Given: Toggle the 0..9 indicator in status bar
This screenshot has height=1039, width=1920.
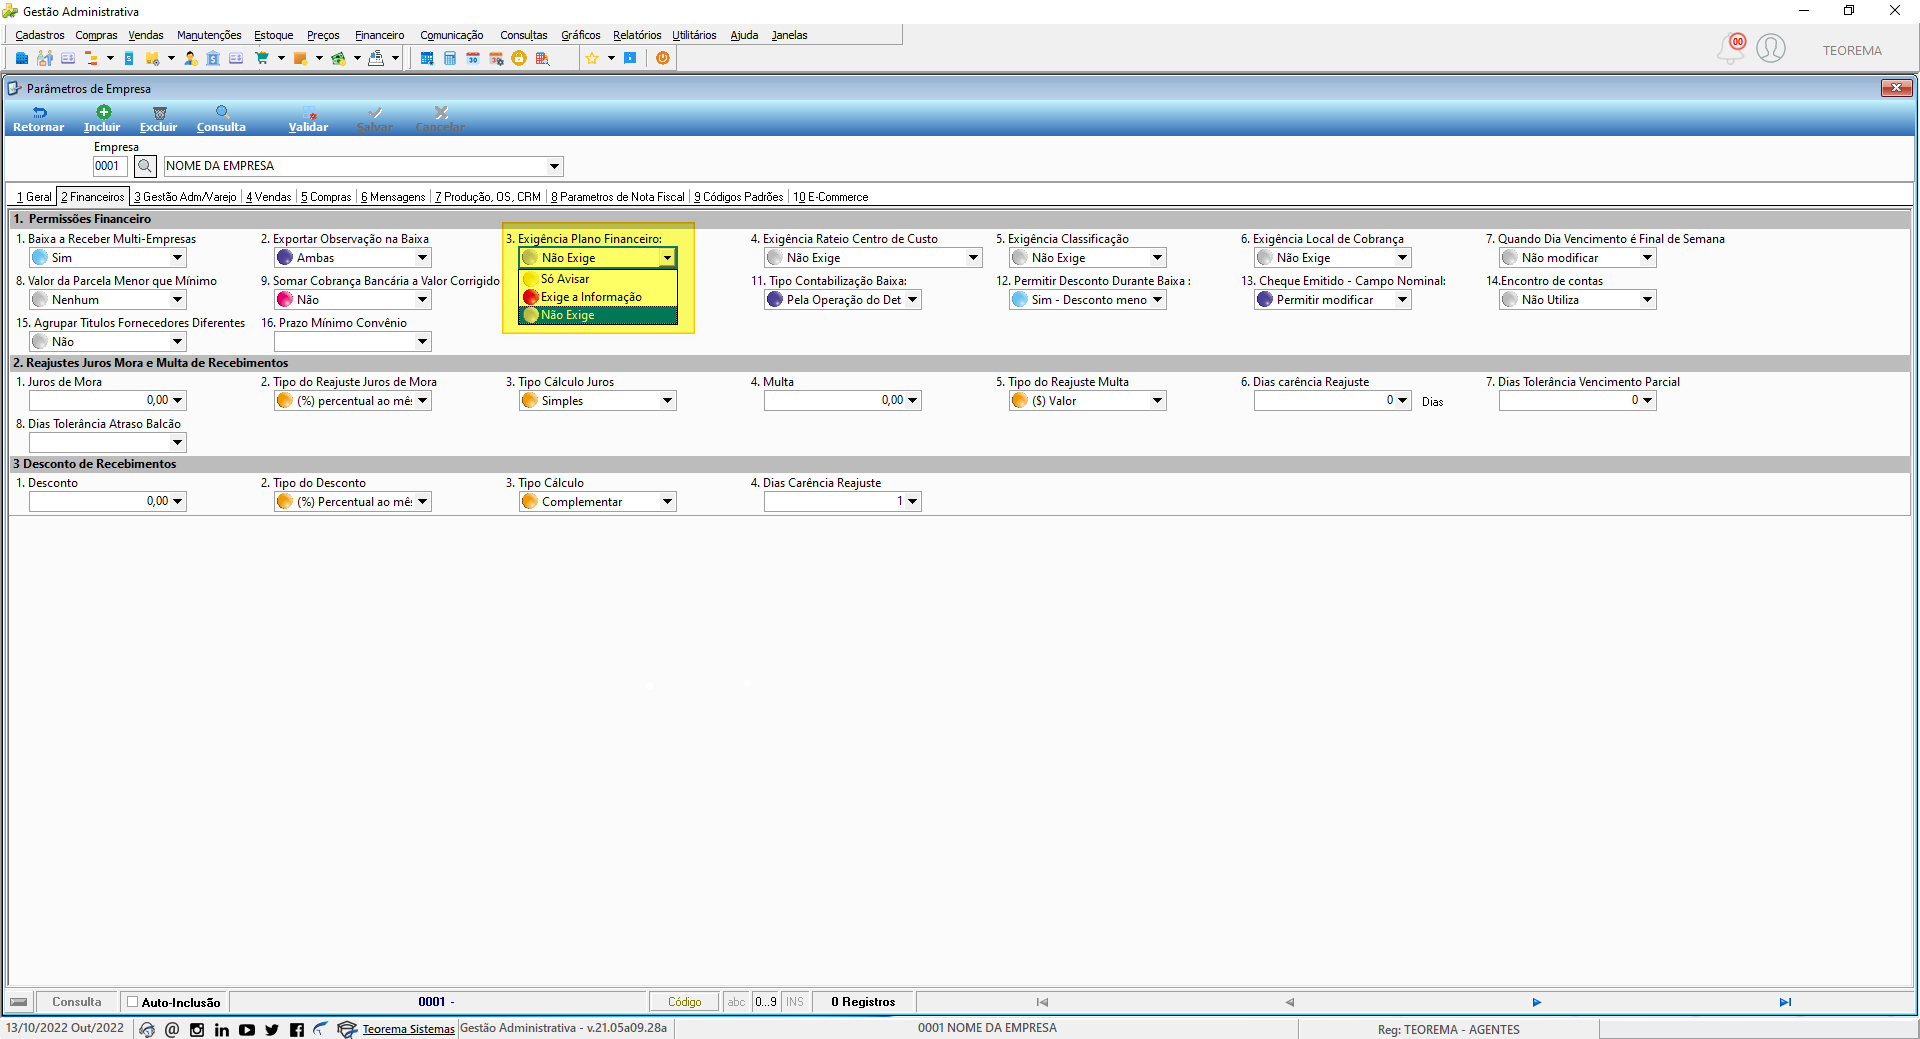Looking at the screenshot, I should pyautogui.click(x=766, y=1002).
